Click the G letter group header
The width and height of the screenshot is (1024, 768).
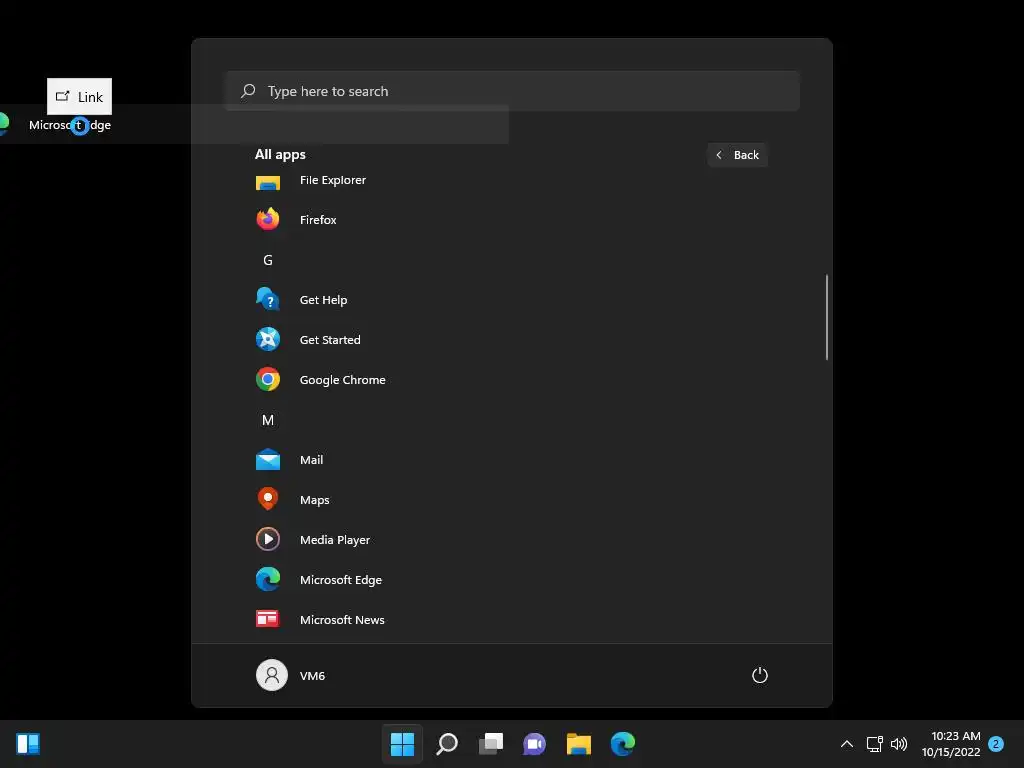(x=268, y=260)
